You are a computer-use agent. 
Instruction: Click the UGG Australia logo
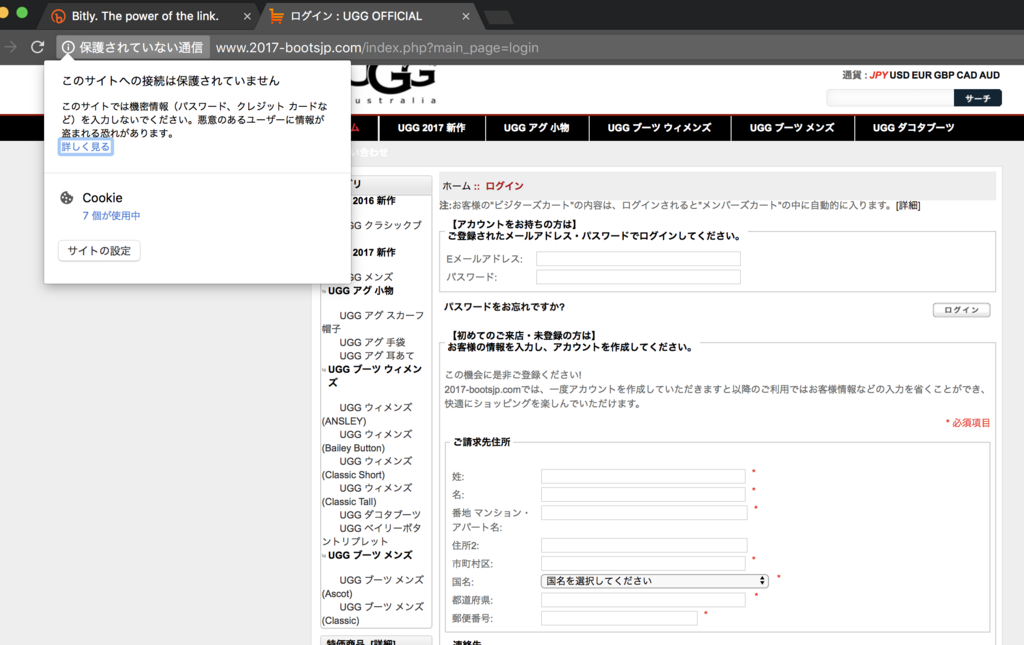(x=394, y=84)
